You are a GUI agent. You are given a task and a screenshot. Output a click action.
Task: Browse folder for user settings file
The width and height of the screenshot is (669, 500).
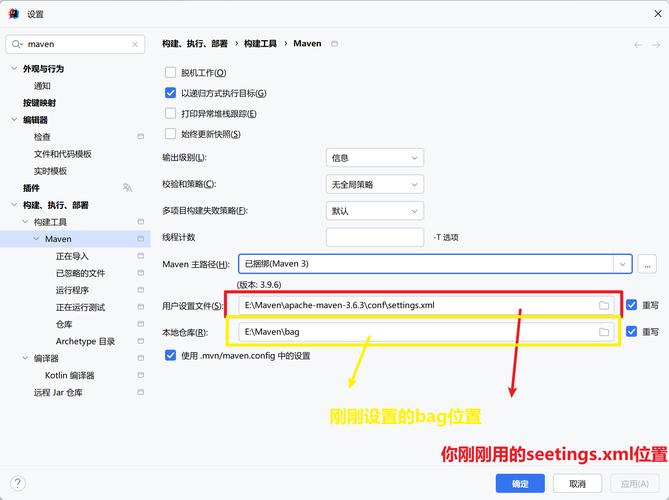point(604,305)
